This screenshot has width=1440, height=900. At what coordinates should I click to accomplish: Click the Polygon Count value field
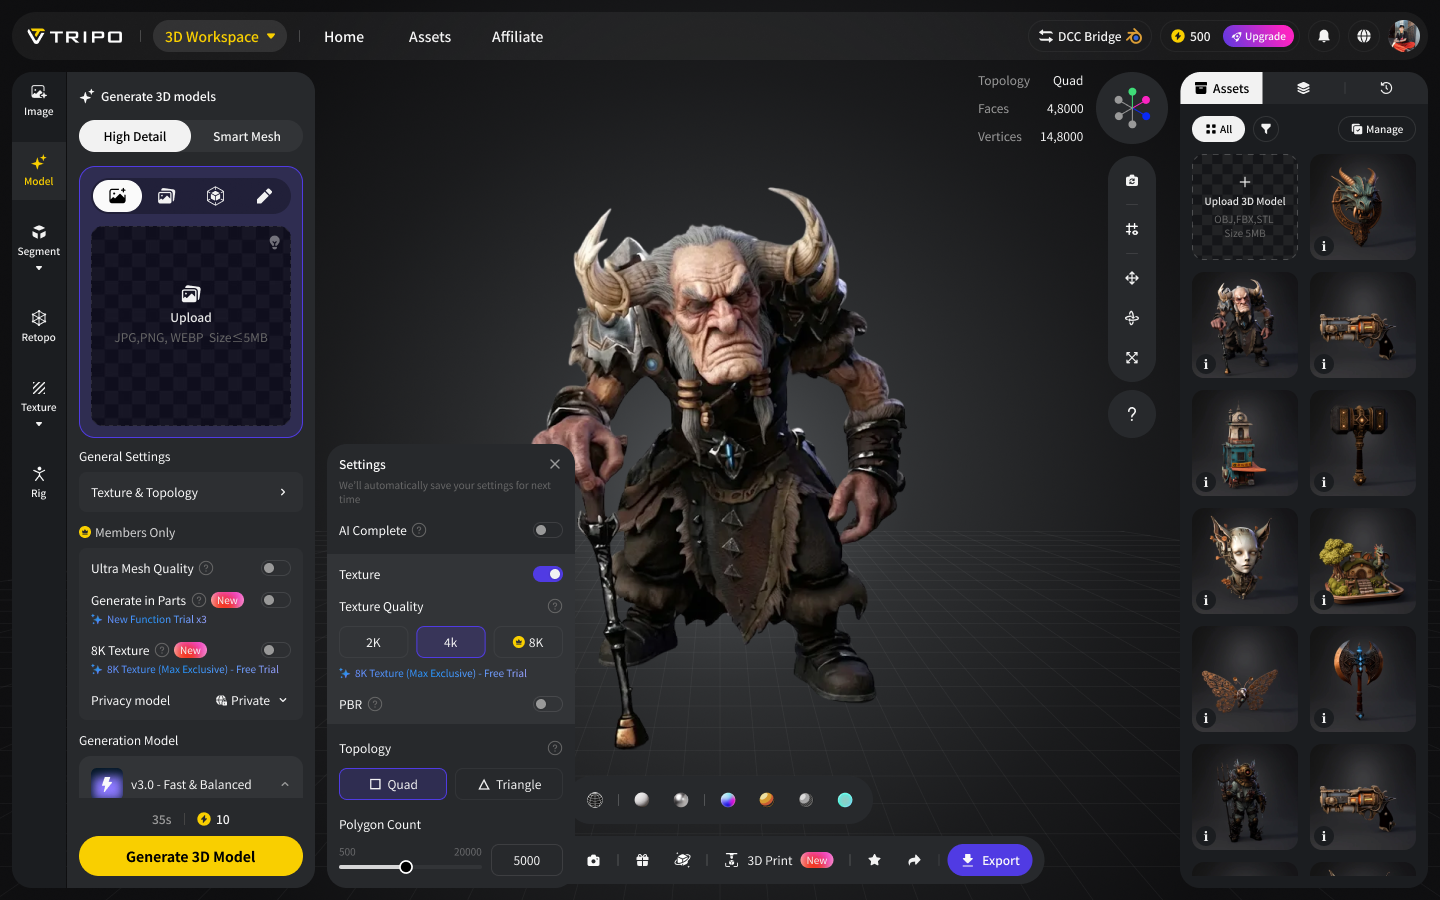(x=527, y=860)
